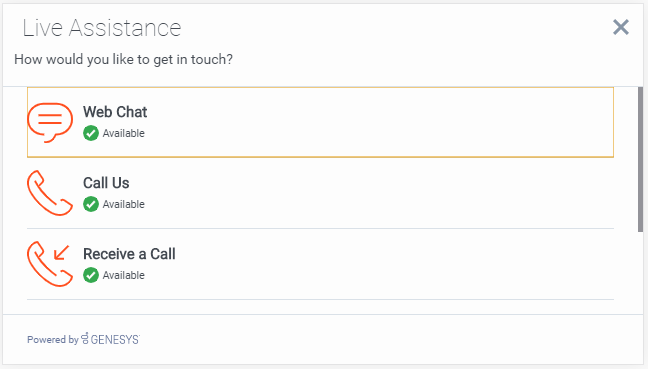Close the Live Assistance panel
The height and width of the screenshot is (369, 648).
[621, 27]
